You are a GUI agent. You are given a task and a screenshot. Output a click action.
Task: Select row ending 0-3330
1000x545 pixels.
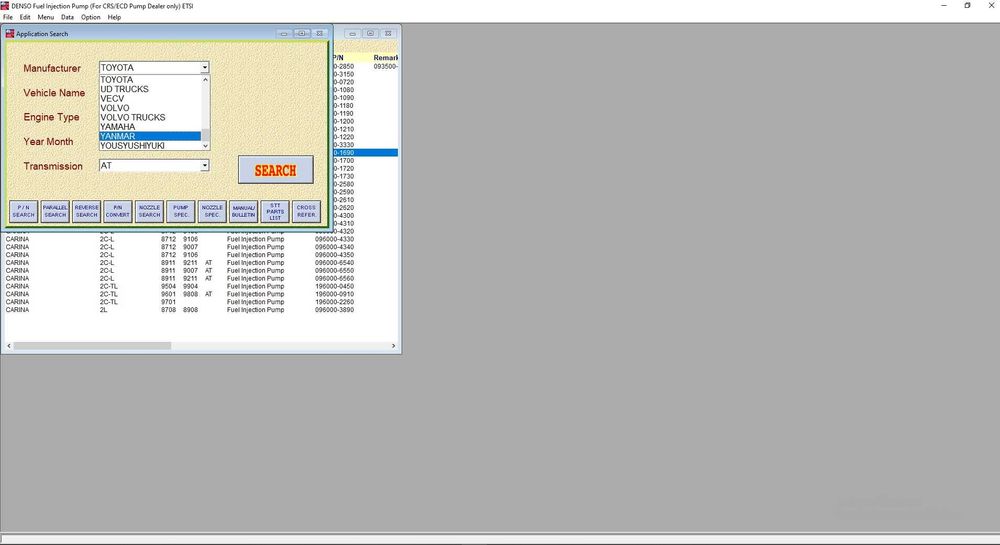(x=365, y=145)
